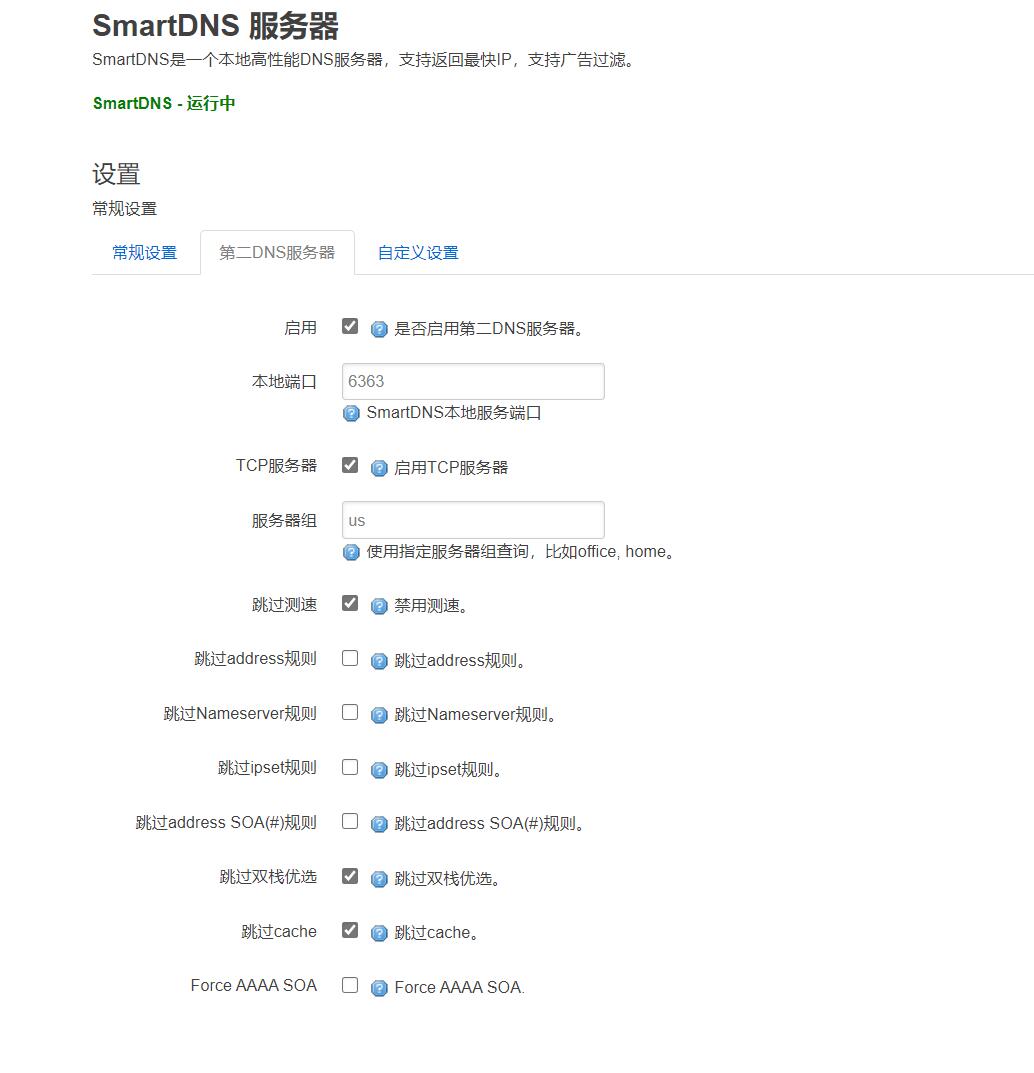Switch to the 常规设置 tab

click(x=144, y=253)
